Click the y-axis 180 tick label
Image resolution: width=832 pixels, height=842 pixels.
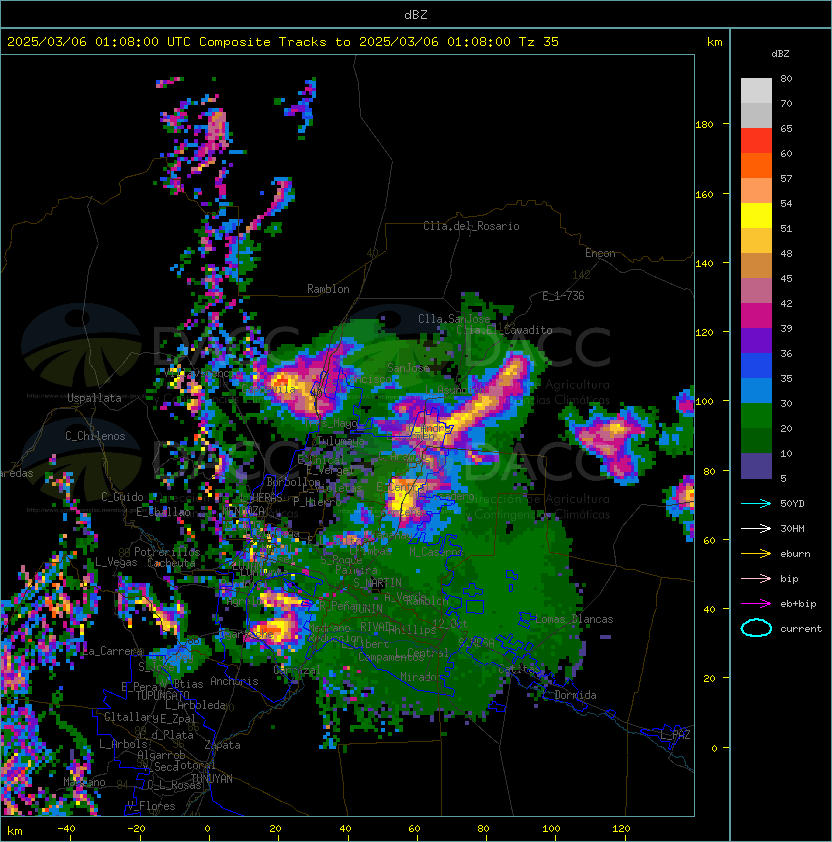704,125
